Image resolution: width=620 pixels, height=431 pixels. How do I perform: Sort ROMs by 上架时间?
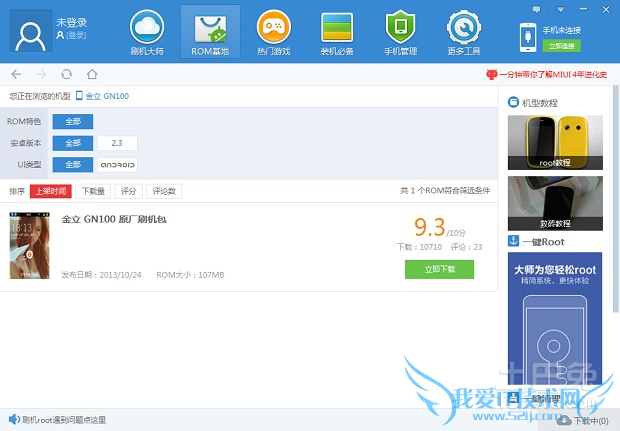(50, 191)
